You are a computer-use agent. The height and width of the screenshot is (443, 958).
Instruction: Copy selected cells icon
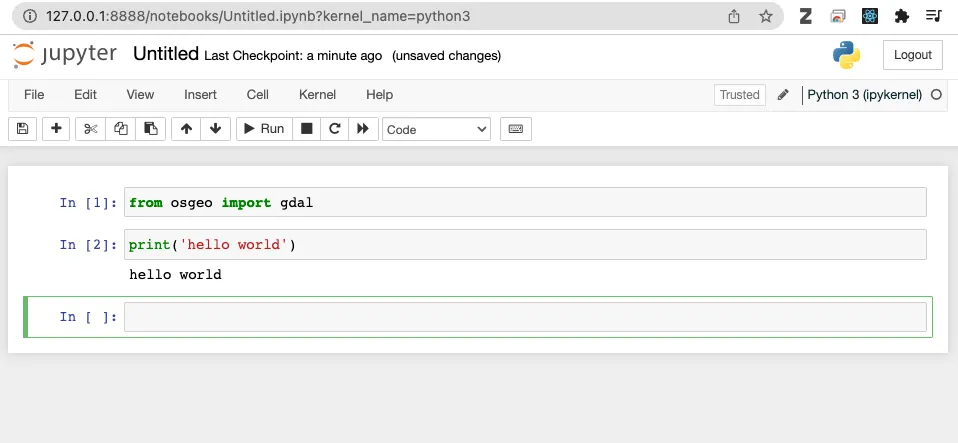[121, 129]
